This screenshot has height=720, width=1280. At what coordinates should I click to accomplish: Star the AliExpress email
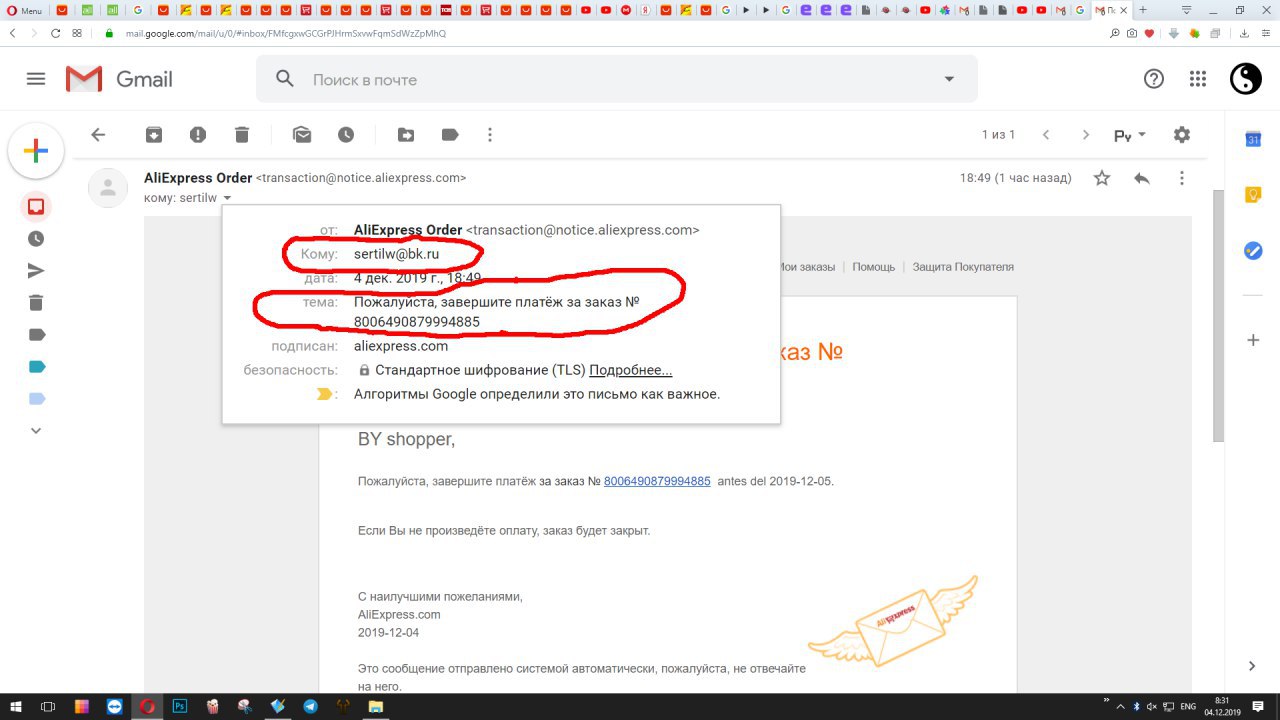pos(1102,178)
